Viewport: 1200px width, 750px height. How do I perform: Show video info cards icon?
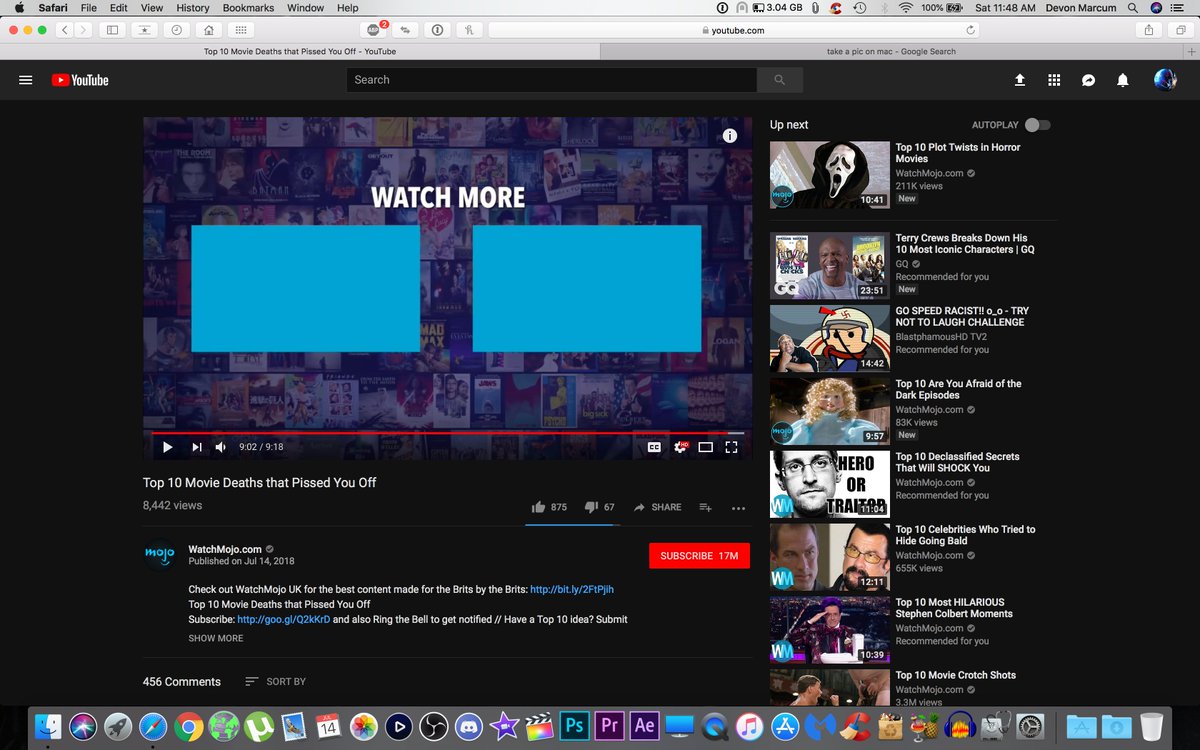(730, 136)
